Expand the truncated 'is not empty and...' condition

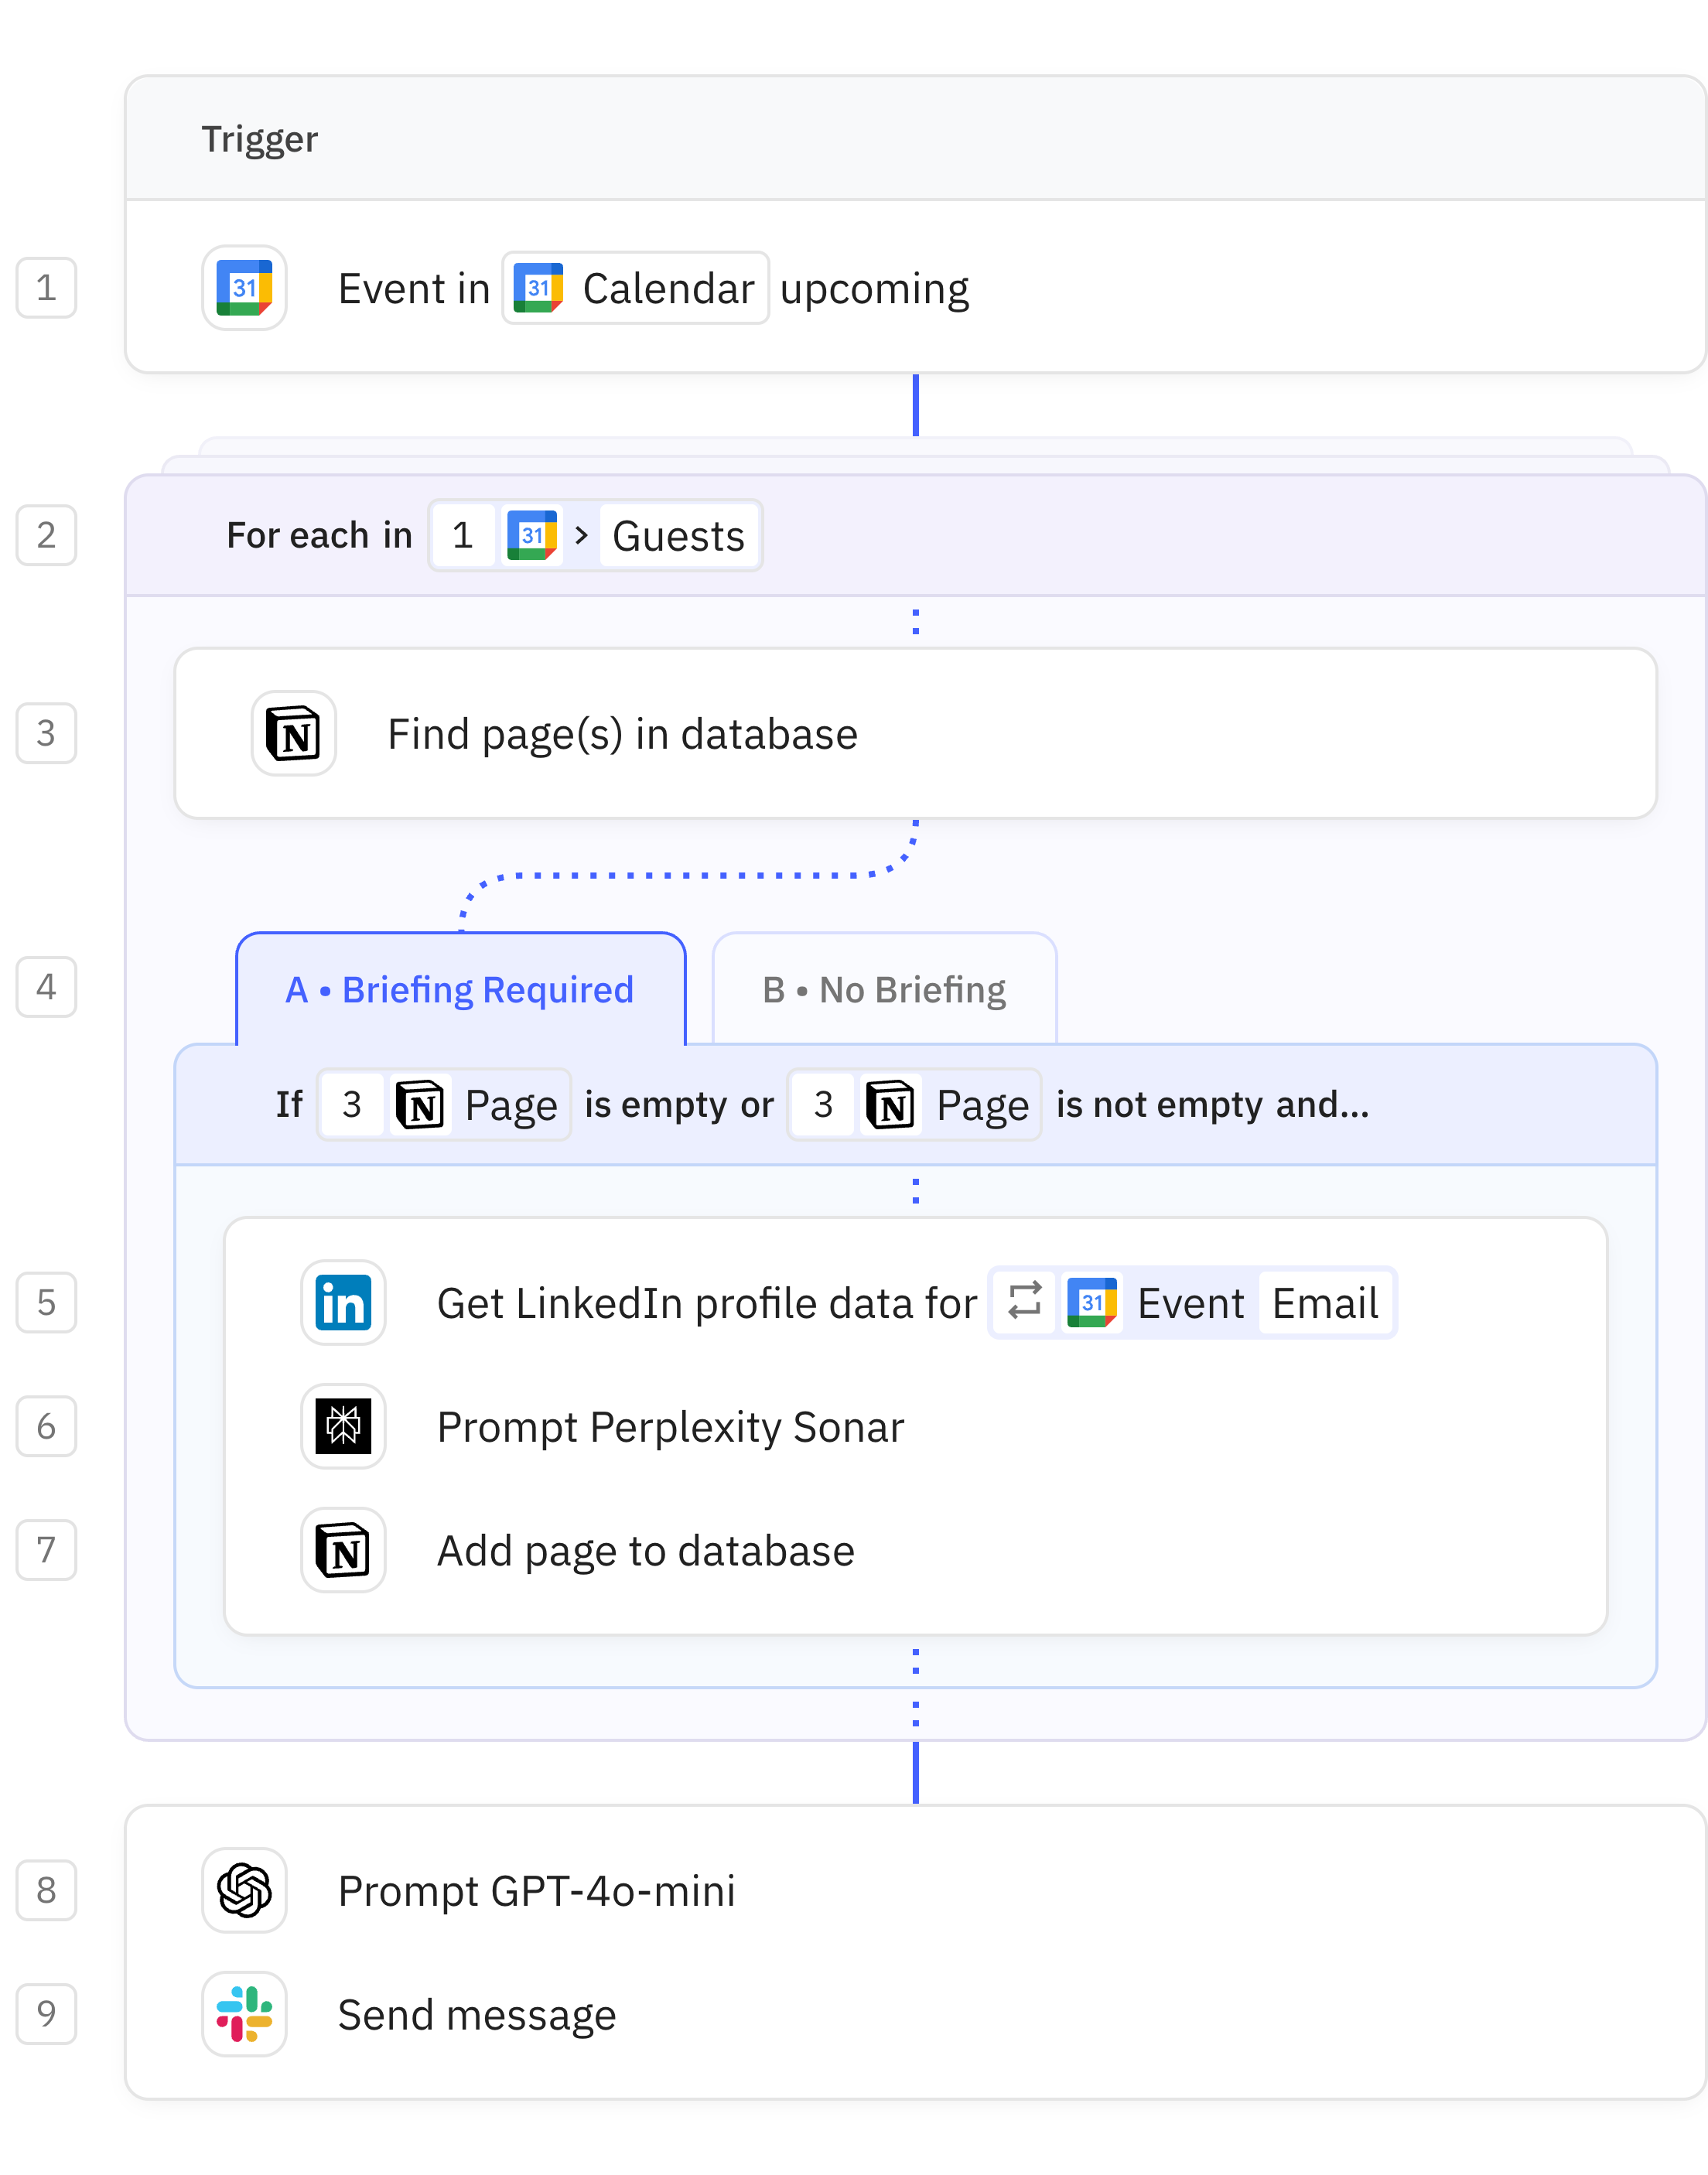coord(1212,1104)
